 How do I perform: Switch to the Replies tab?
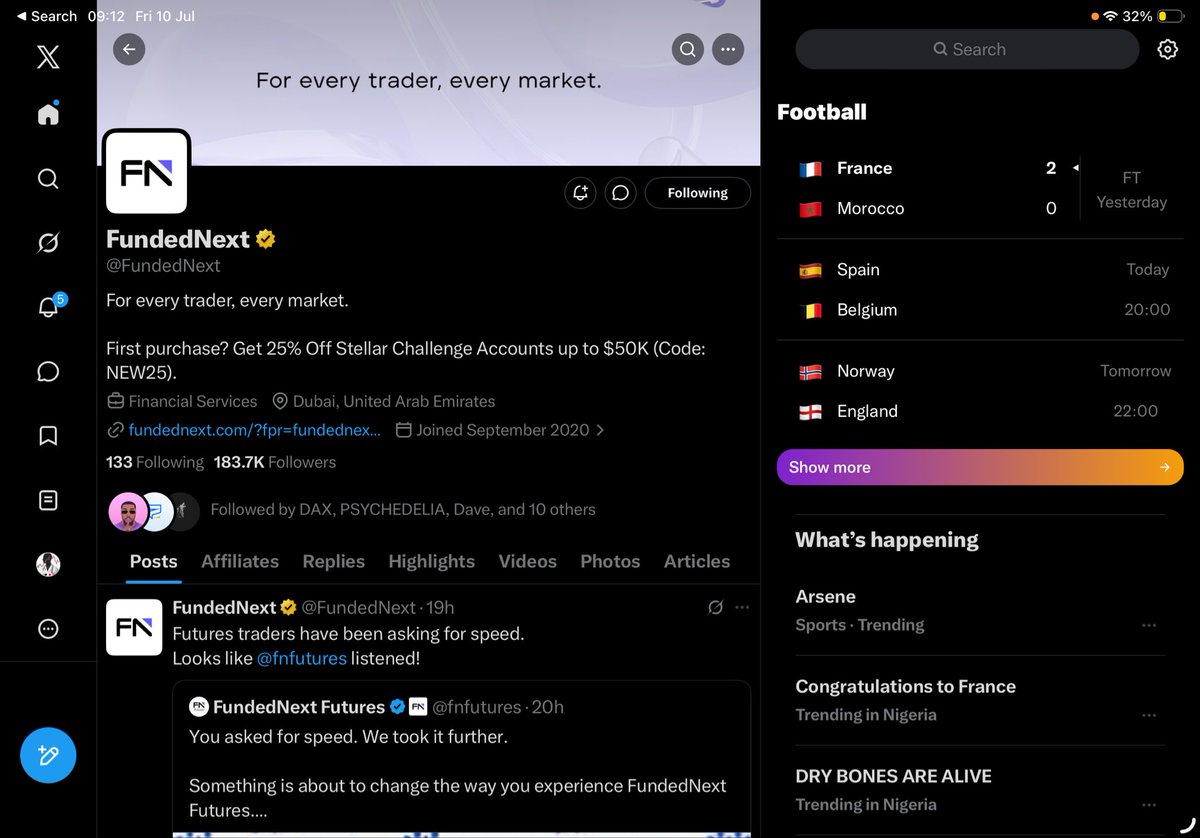[x=334, y=561]
